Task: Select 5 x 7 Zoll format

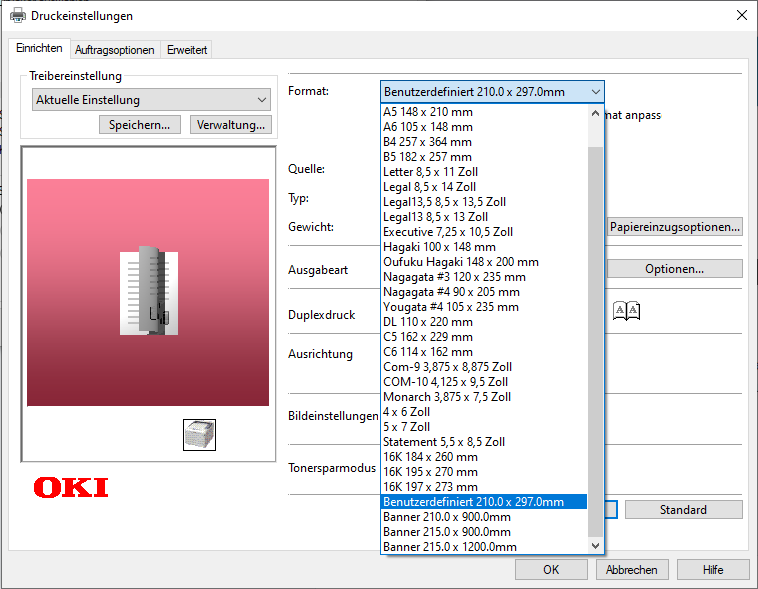Action: 484,427
